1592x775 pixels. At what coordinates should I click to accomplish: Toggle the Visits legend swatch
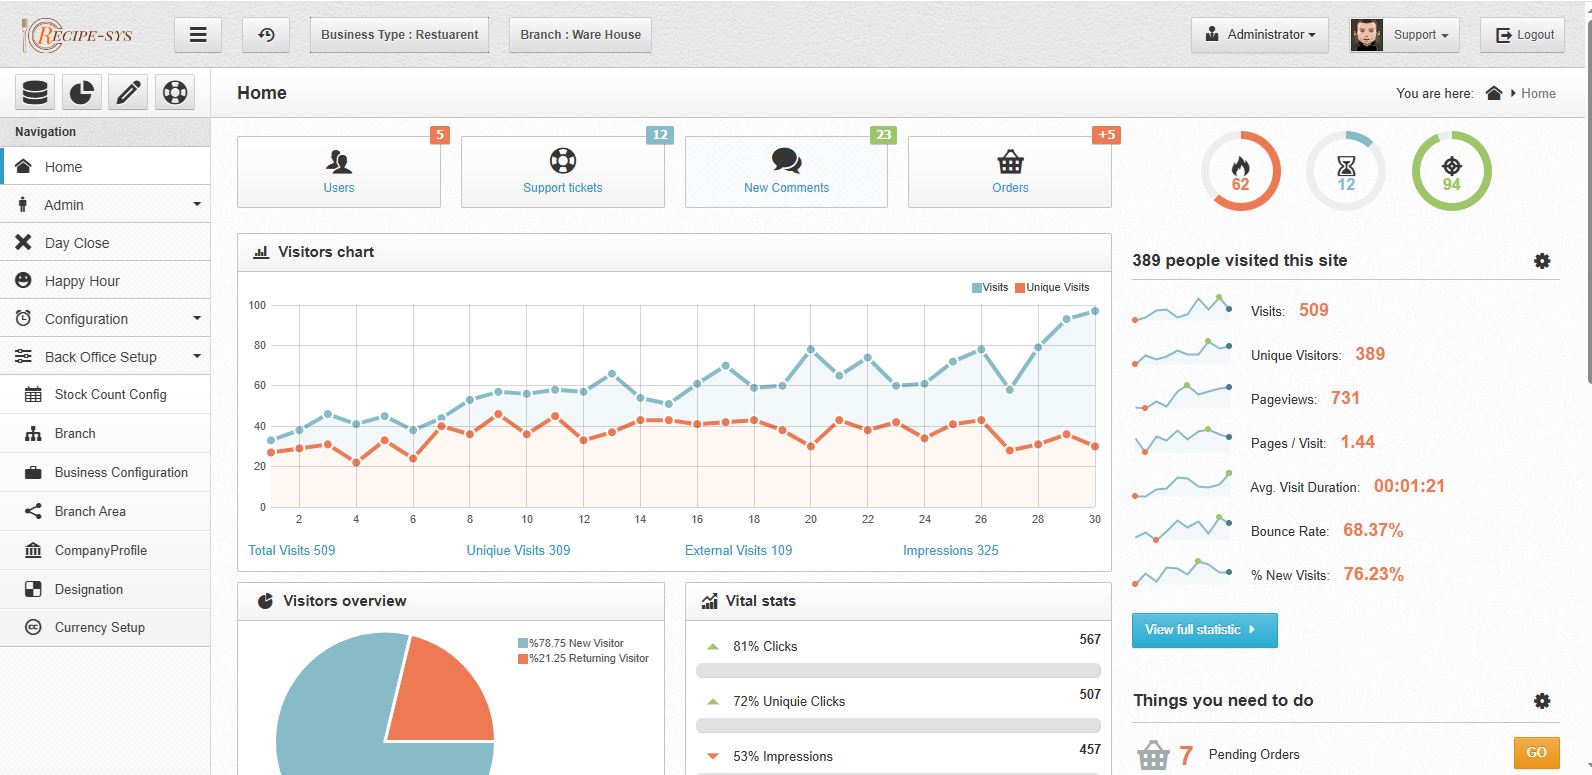[977, 288]
